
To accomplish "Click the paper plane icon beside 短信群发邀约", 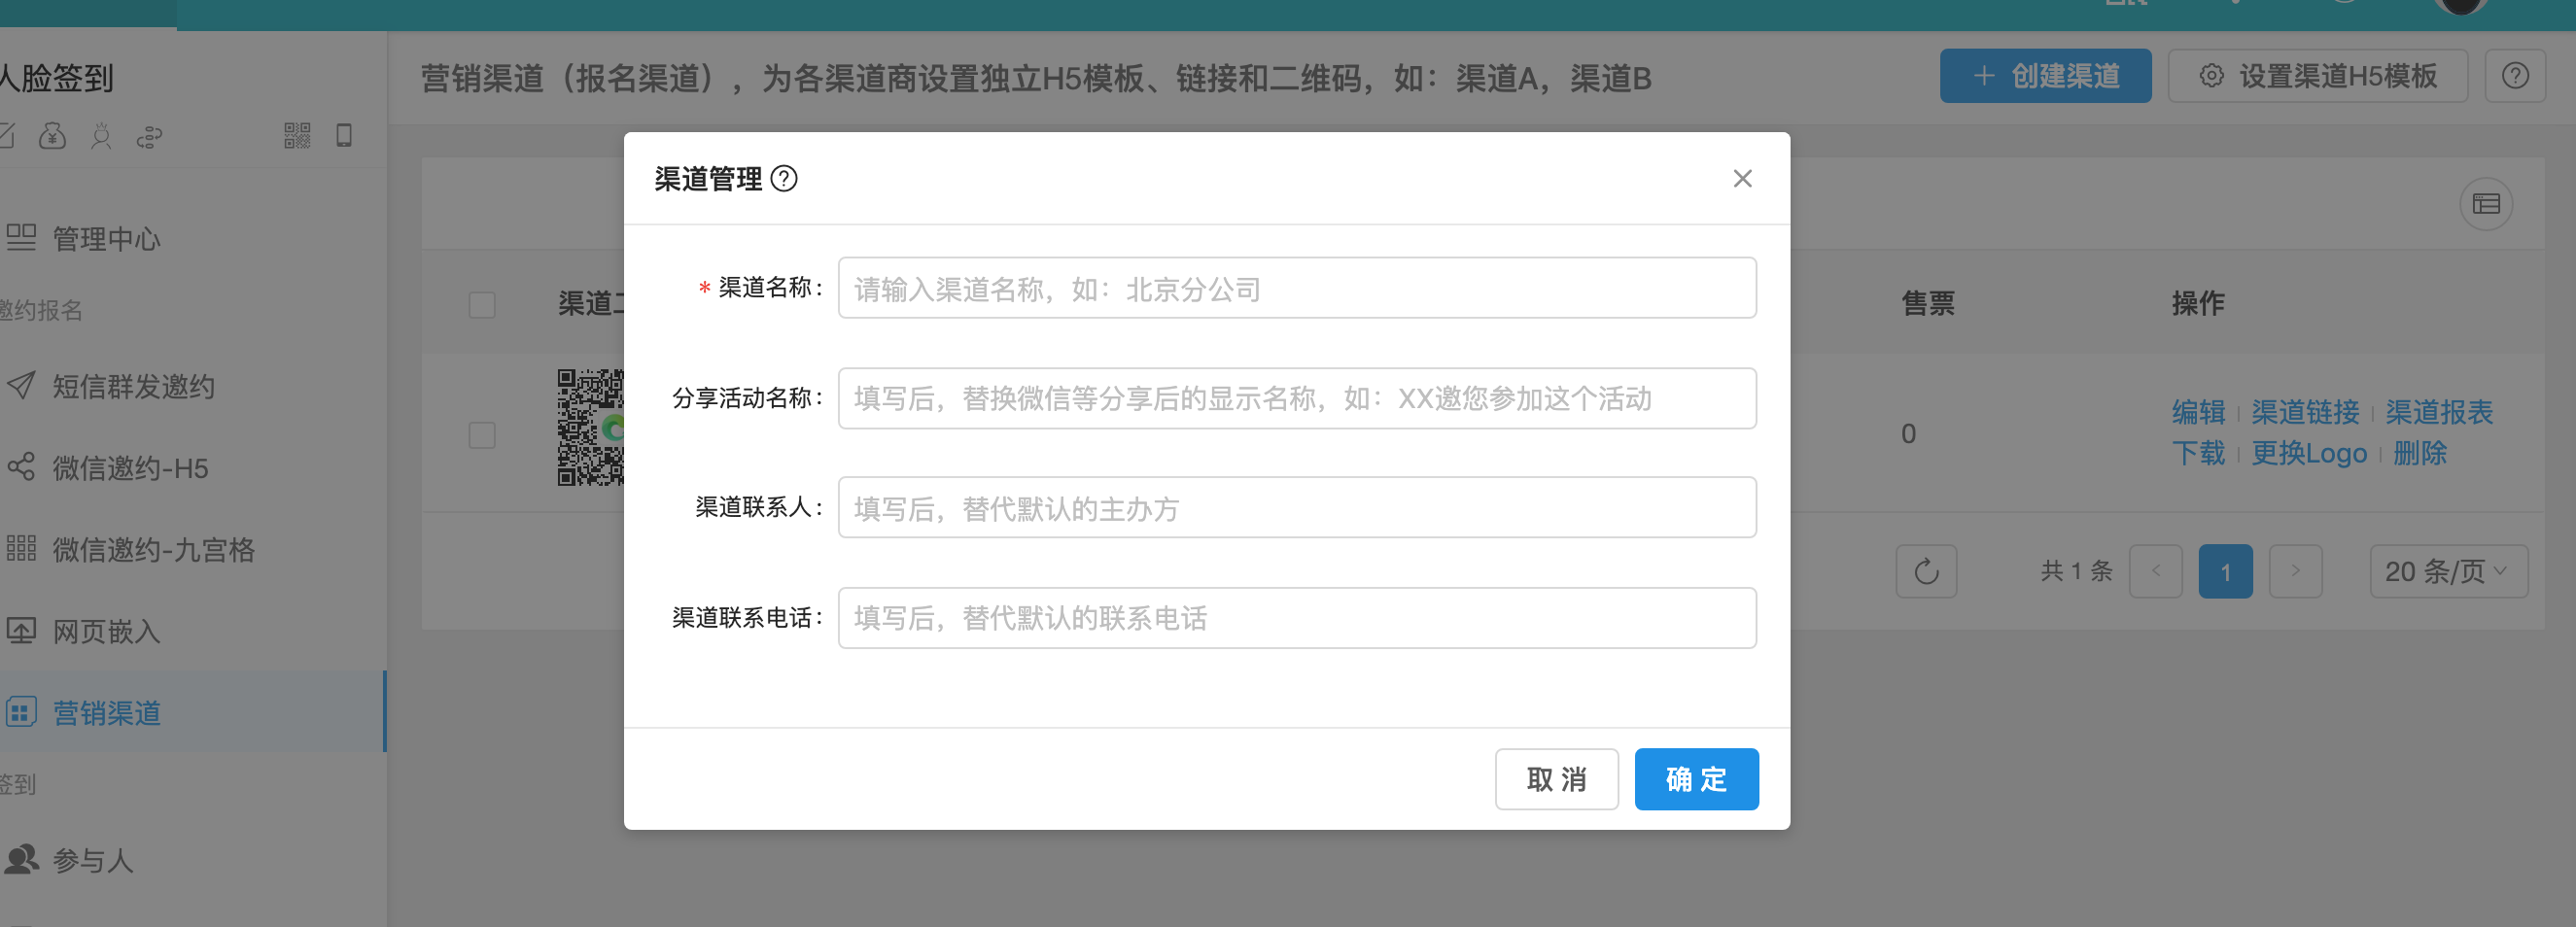I will (x=21, y=385).
